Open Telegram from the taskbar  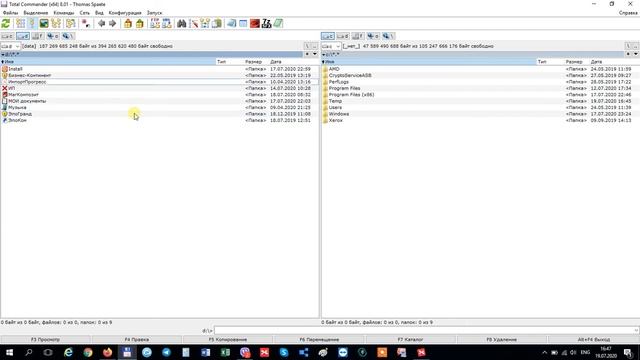click(167, 352)
